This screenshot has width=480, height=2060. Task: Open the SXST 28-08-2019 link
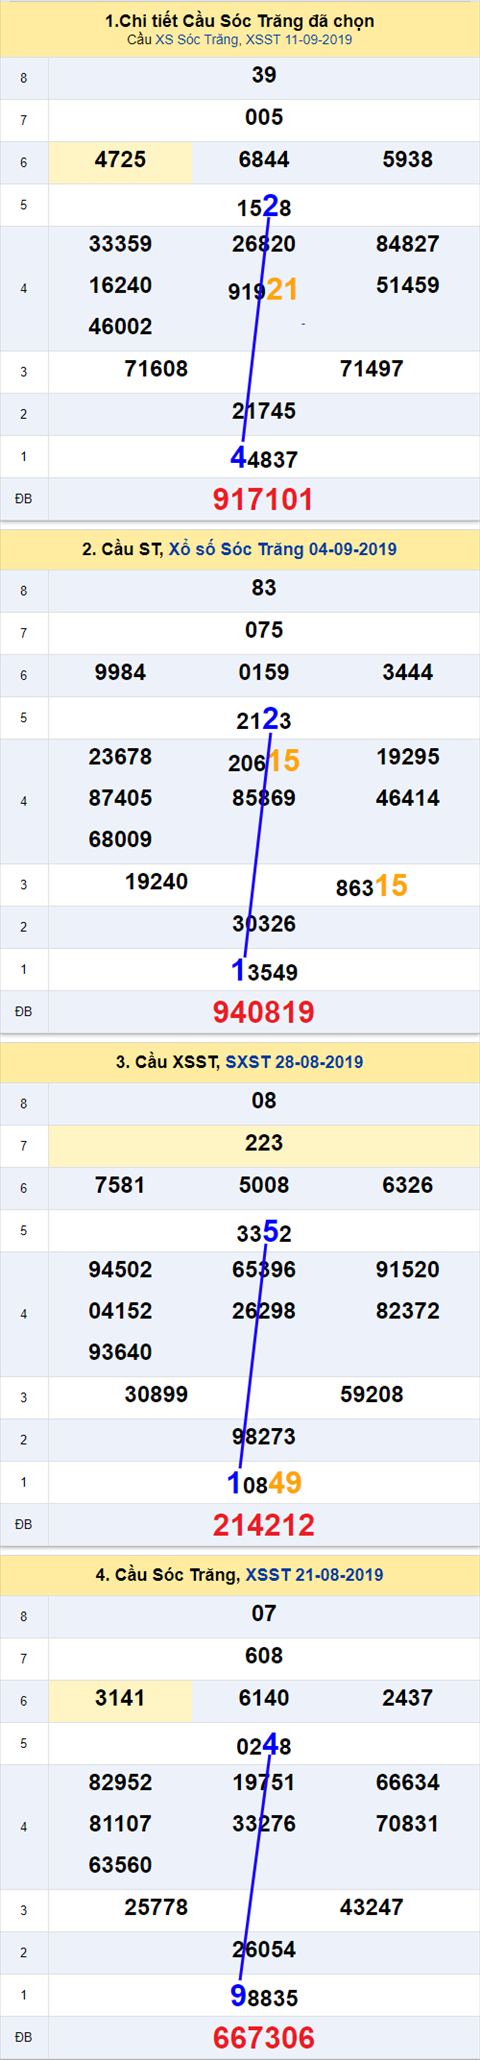(294, 1062)
